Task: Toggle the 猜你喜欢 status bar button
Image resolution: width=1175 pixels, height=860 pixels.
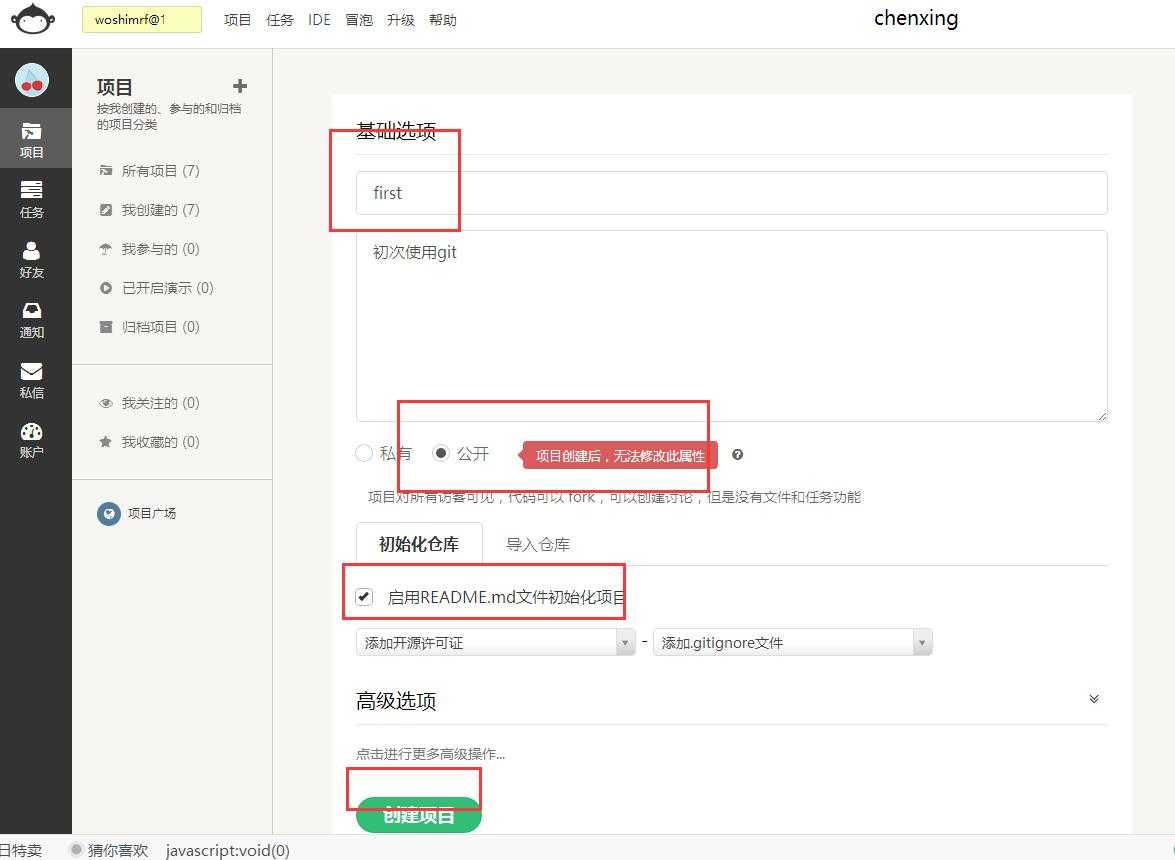Action: pyautogui.click(x=109, y=850)
